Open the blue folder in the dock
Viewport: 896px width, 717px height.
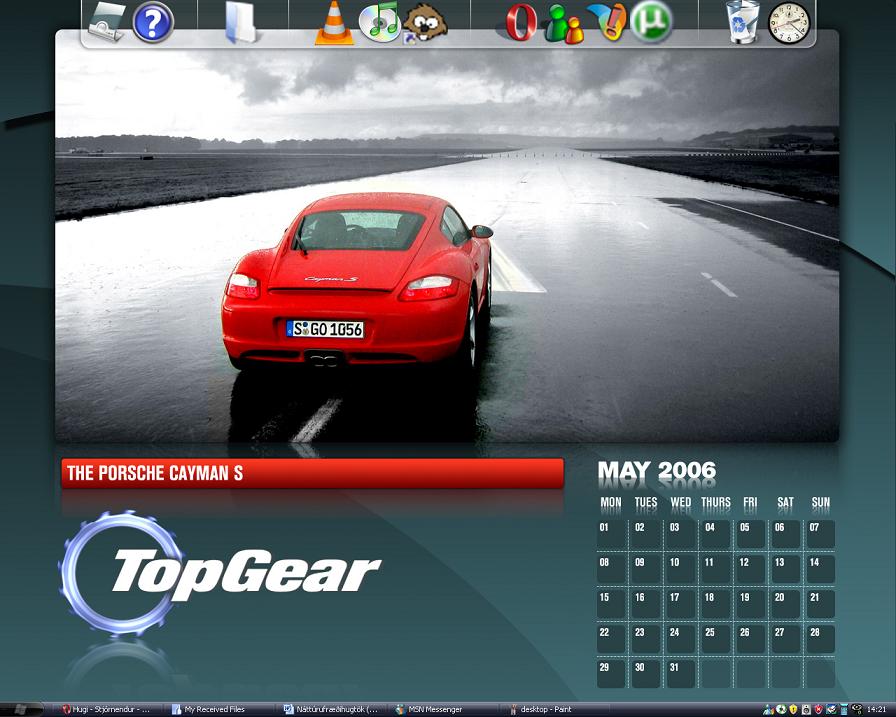click(x=241, y=22)
